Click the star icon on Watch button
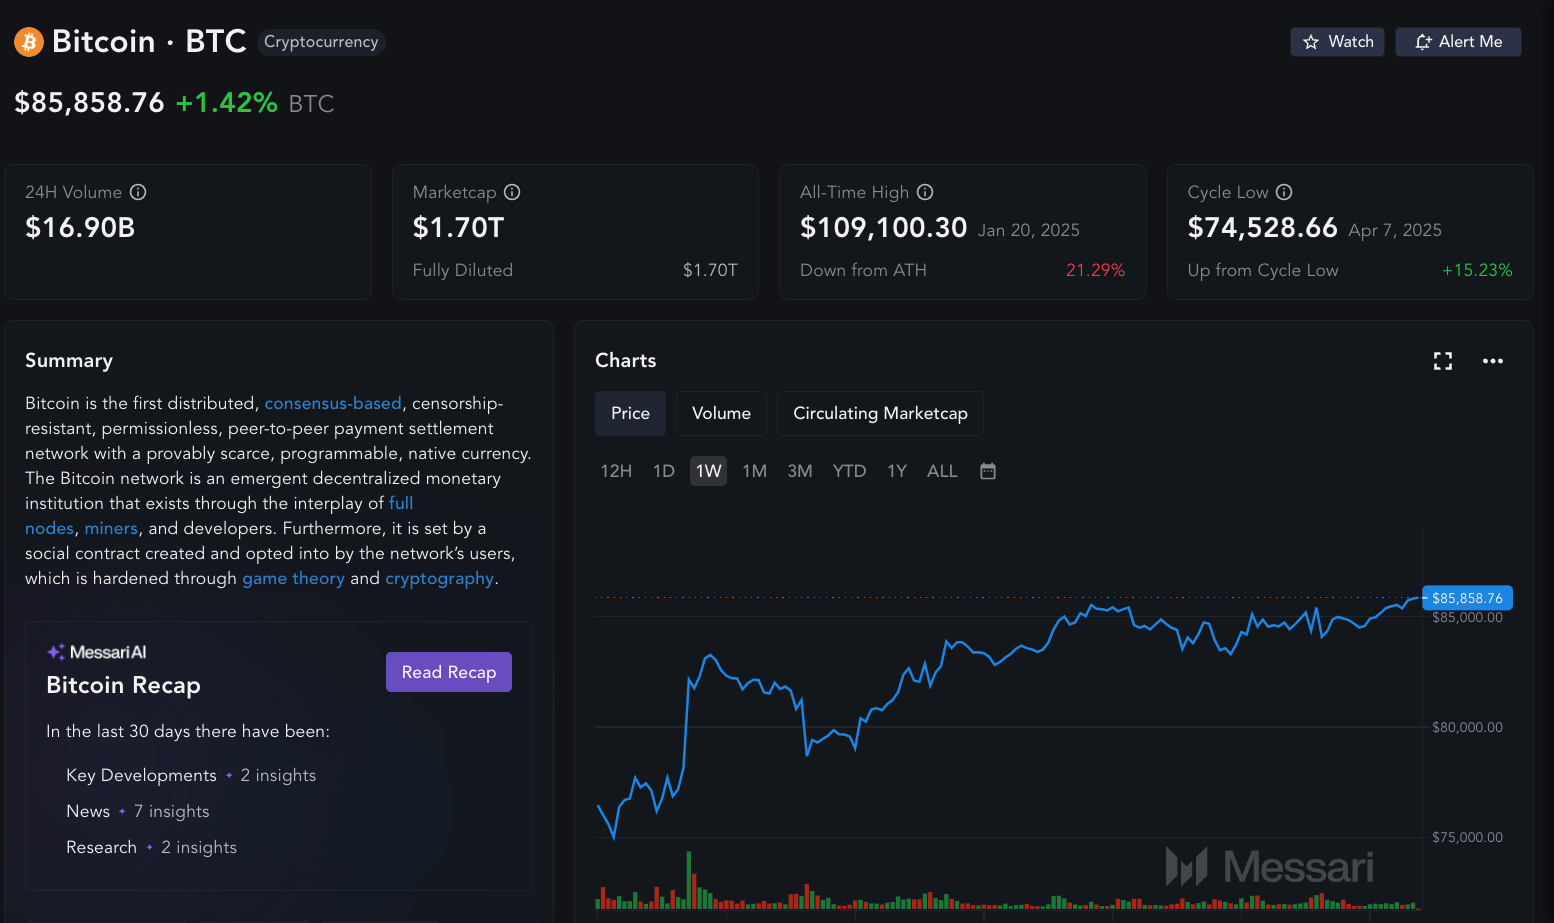The width and height of the screenshot is (1554, 923). pyautogui.click(x=1311, y=42)
